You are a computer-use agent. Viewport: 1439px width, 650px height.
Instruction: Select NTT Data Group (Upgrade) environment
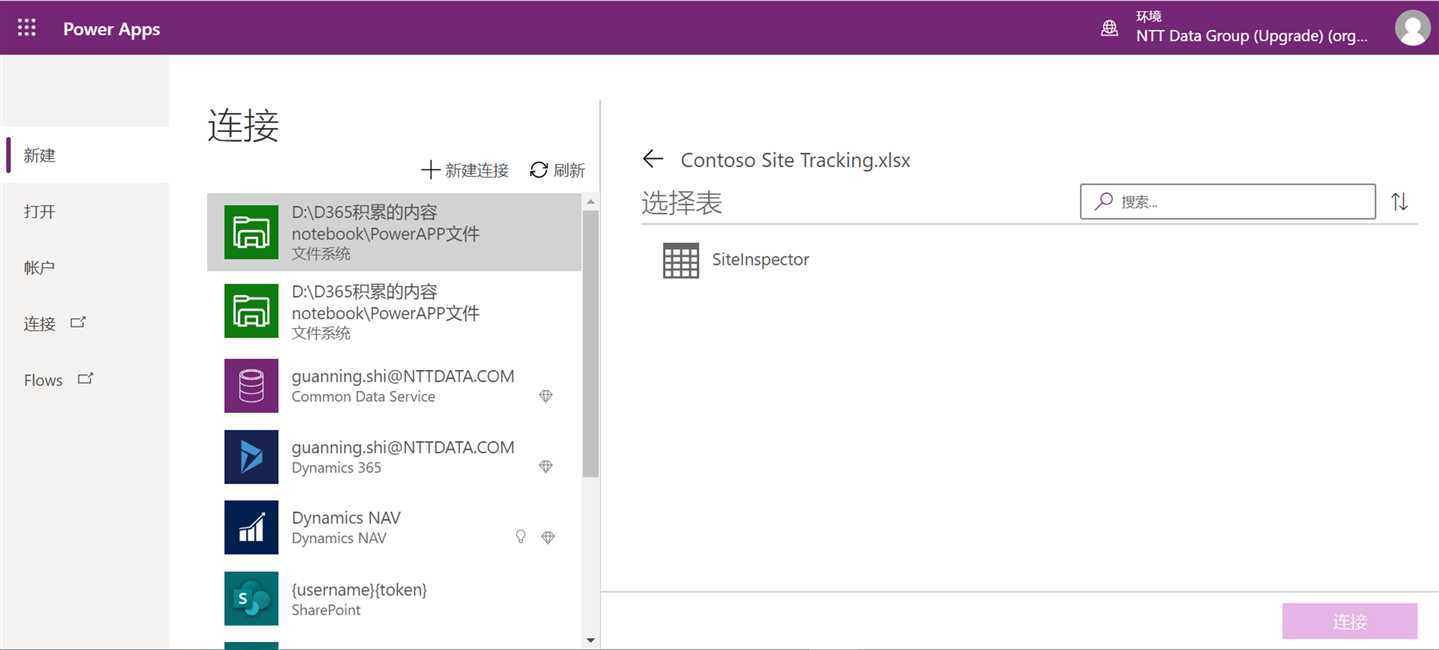[x=1251, y=36]
